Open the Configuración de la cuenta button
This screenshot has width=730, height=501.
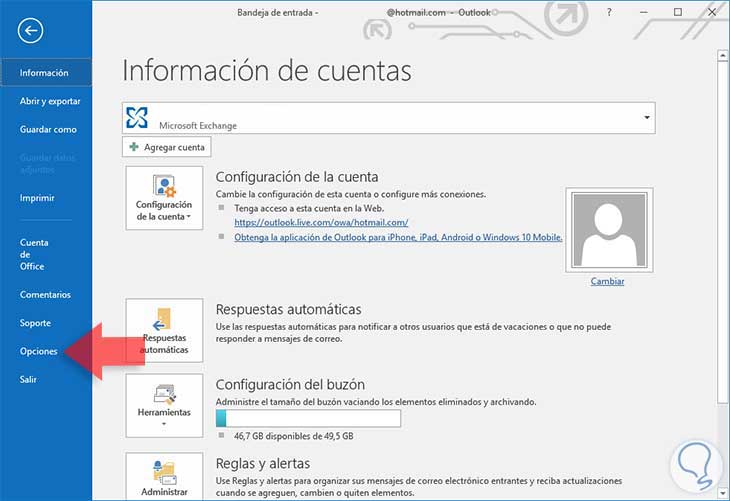tap(164, 198)
